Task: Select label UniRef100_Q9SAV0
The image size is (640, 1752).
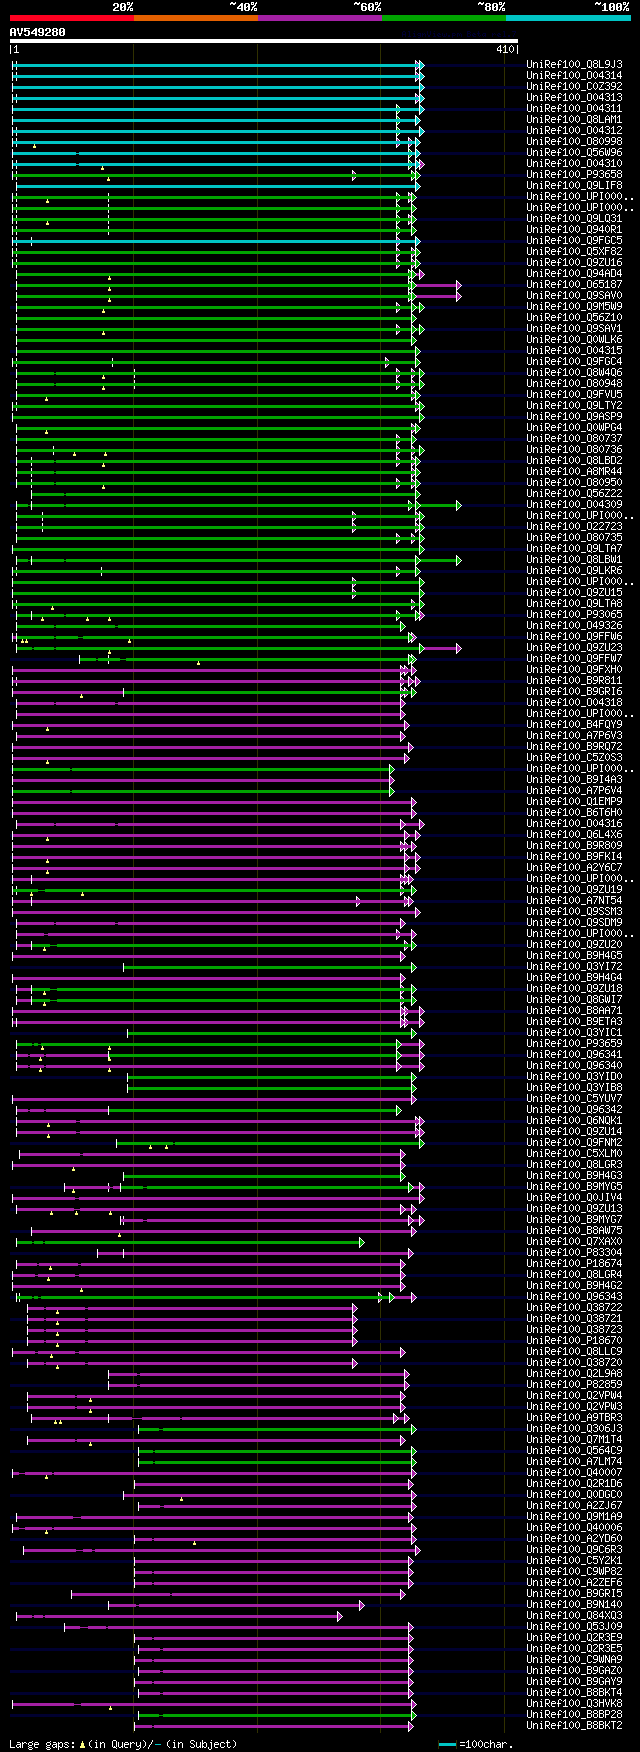Action: tap(574, 295)
